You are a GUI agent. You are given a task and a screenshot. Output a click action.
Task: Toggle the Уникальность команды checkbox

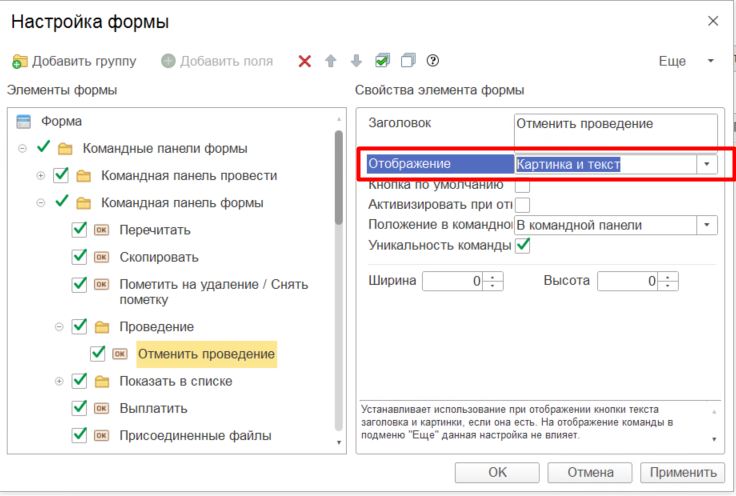pos(522,245)
